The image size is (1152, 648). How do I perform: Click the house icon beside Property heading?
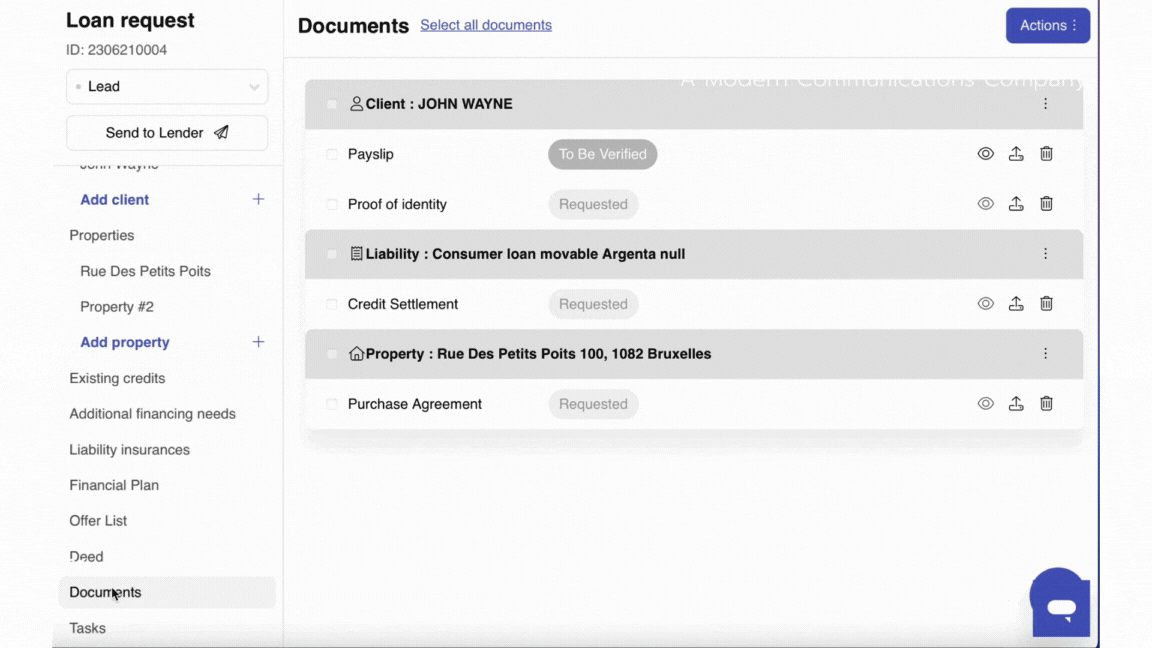(356, 353)
